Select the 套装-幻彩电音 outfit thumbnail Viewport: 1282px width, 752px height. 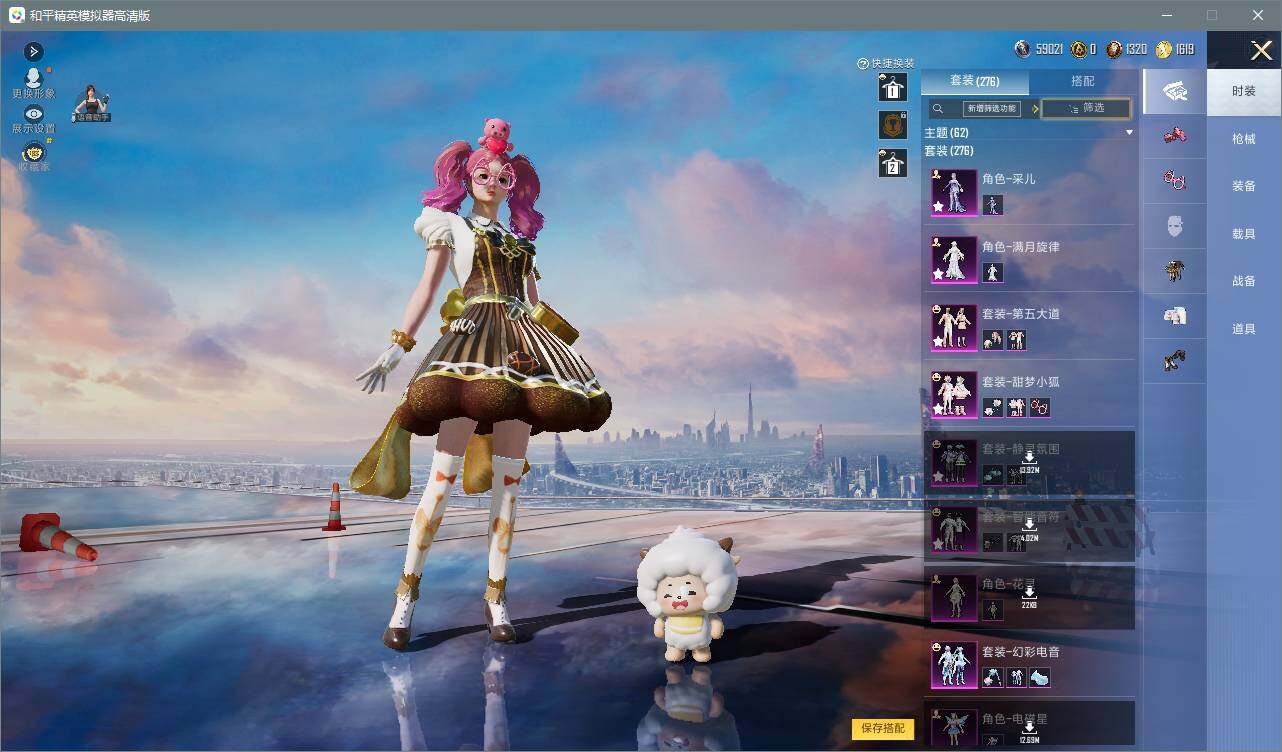point(954,665)
